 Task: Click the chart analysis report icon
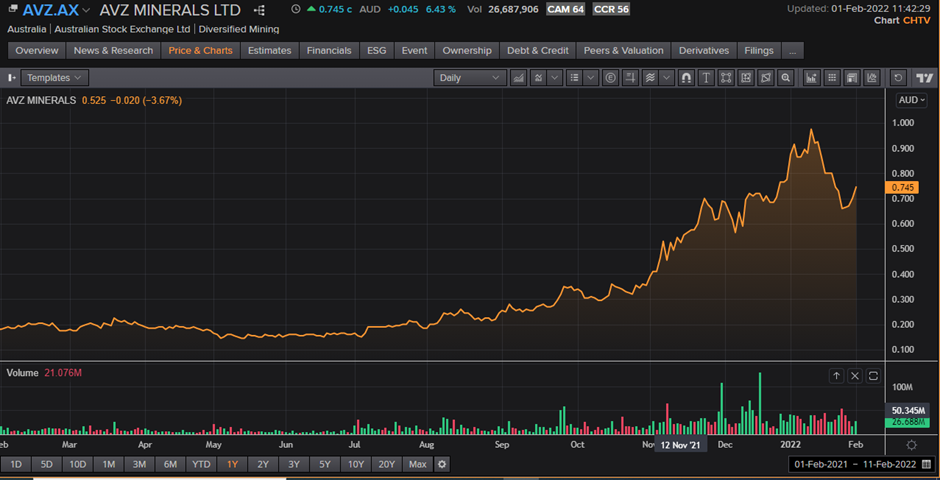[871, 78]
